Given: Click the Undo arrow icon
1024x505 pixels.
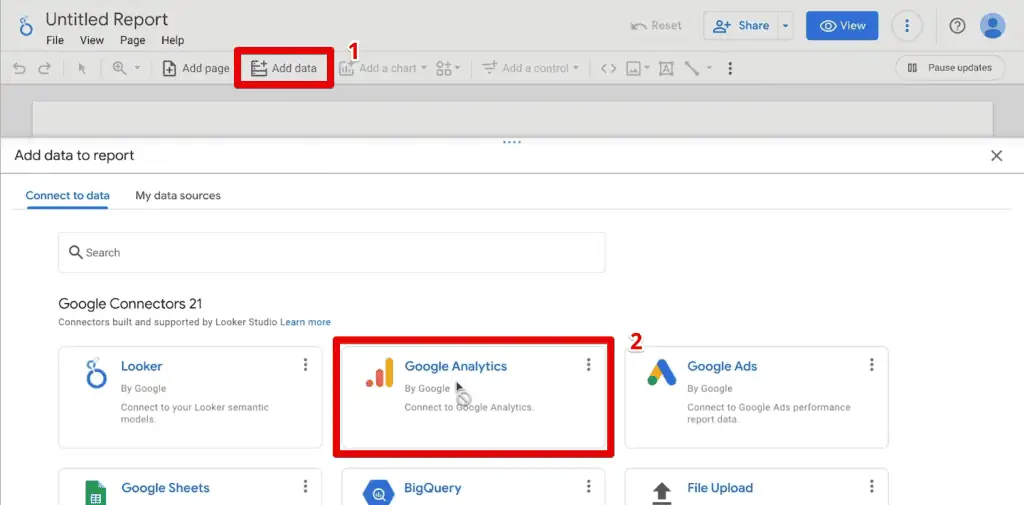Looking at the screenshot, I should pyautogui.click(x=19, y=68).
